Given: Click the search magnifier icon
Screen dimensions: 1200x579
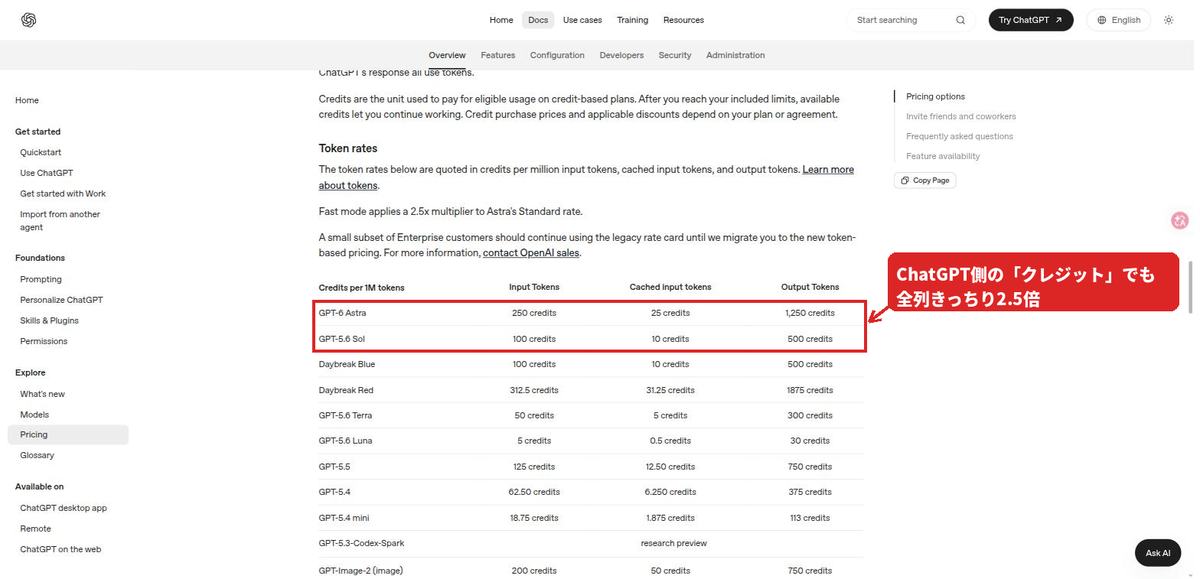Looking at the screenshot, I should 960,20.
